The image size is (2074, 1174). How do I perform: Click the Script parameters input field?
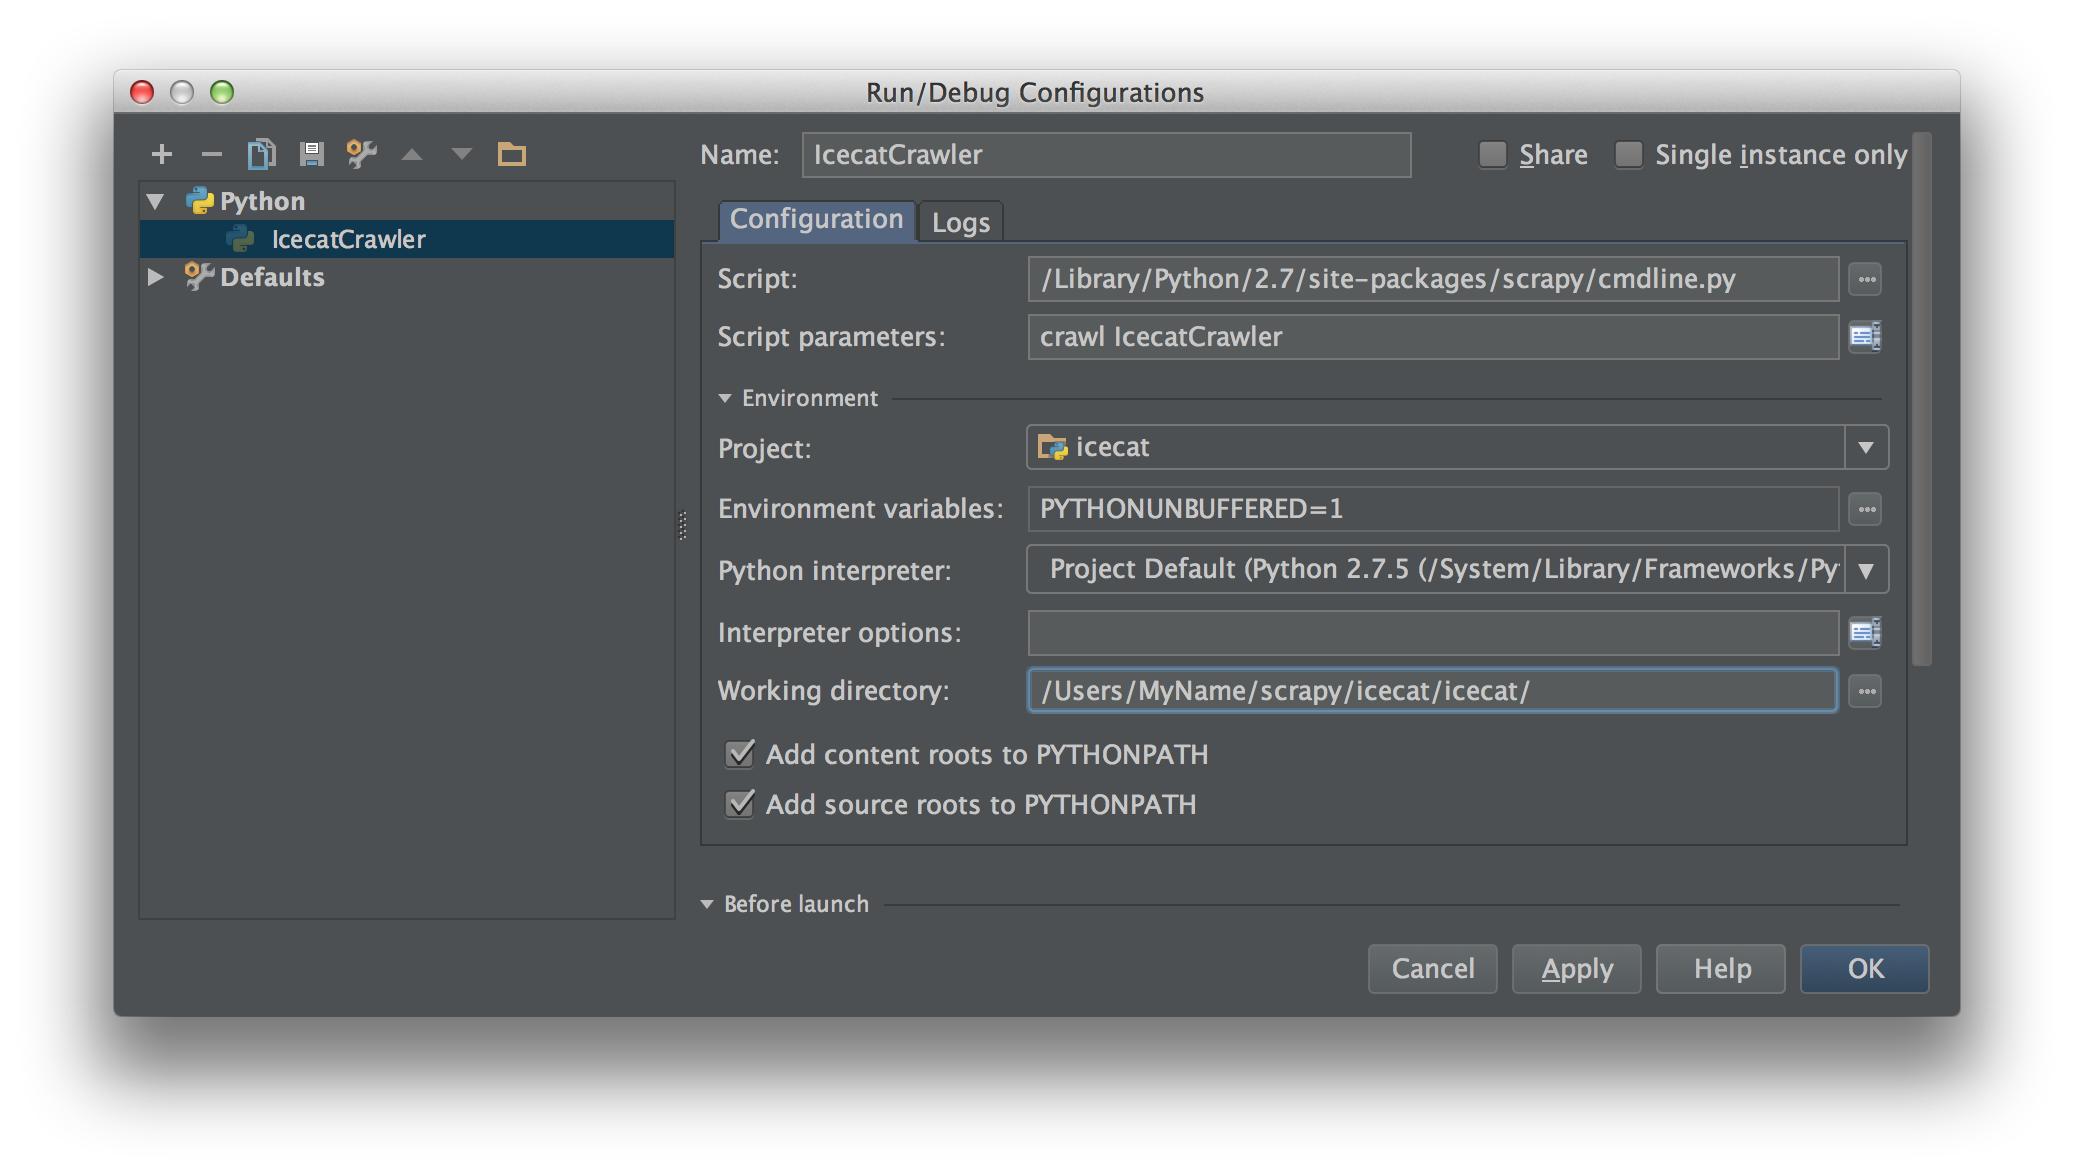[1430, 335]
